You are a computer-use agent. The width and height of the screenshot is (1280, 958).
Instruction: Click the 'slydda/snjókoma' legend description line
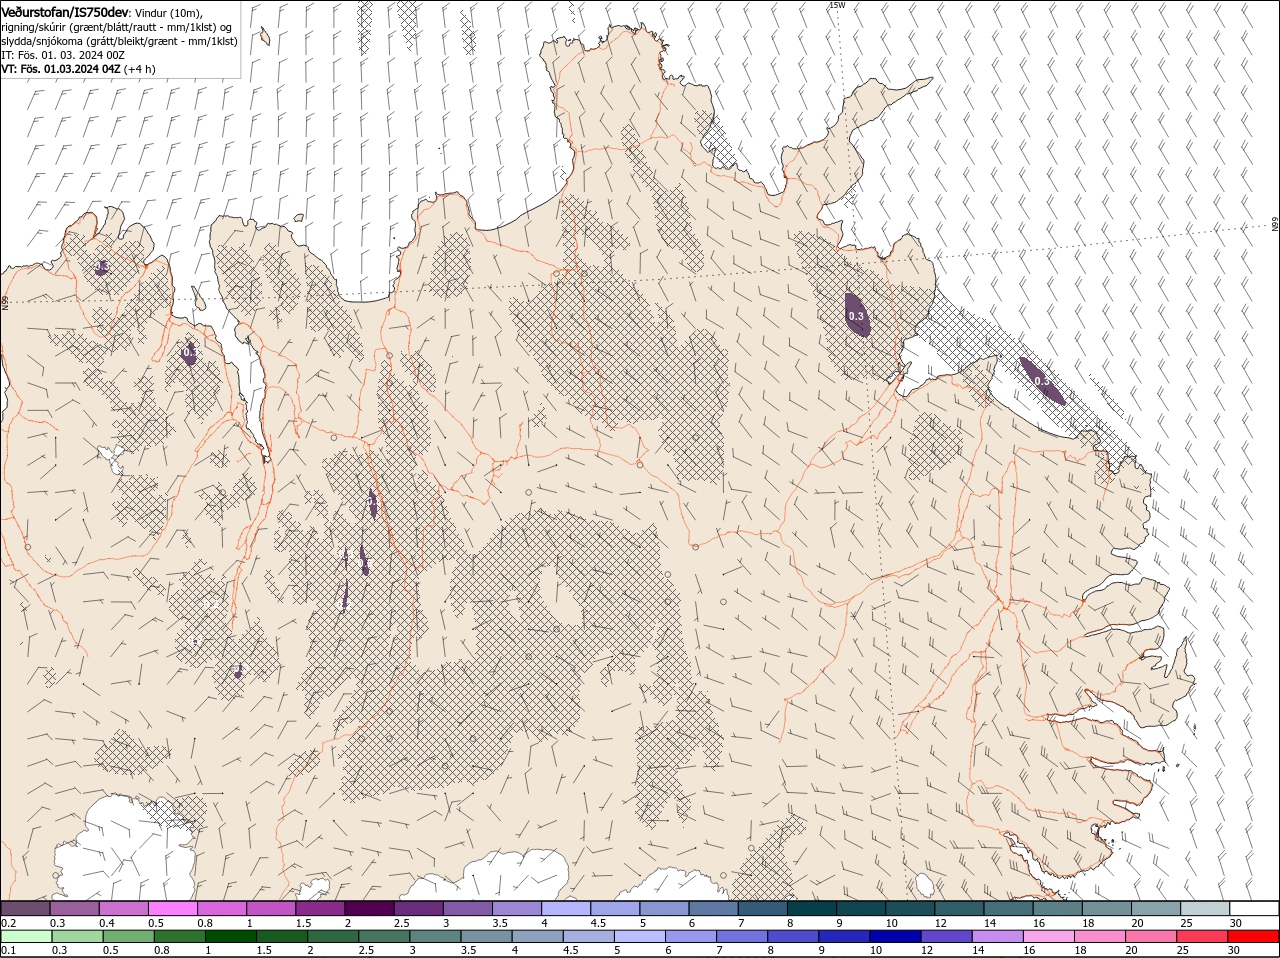coord(119,41)
